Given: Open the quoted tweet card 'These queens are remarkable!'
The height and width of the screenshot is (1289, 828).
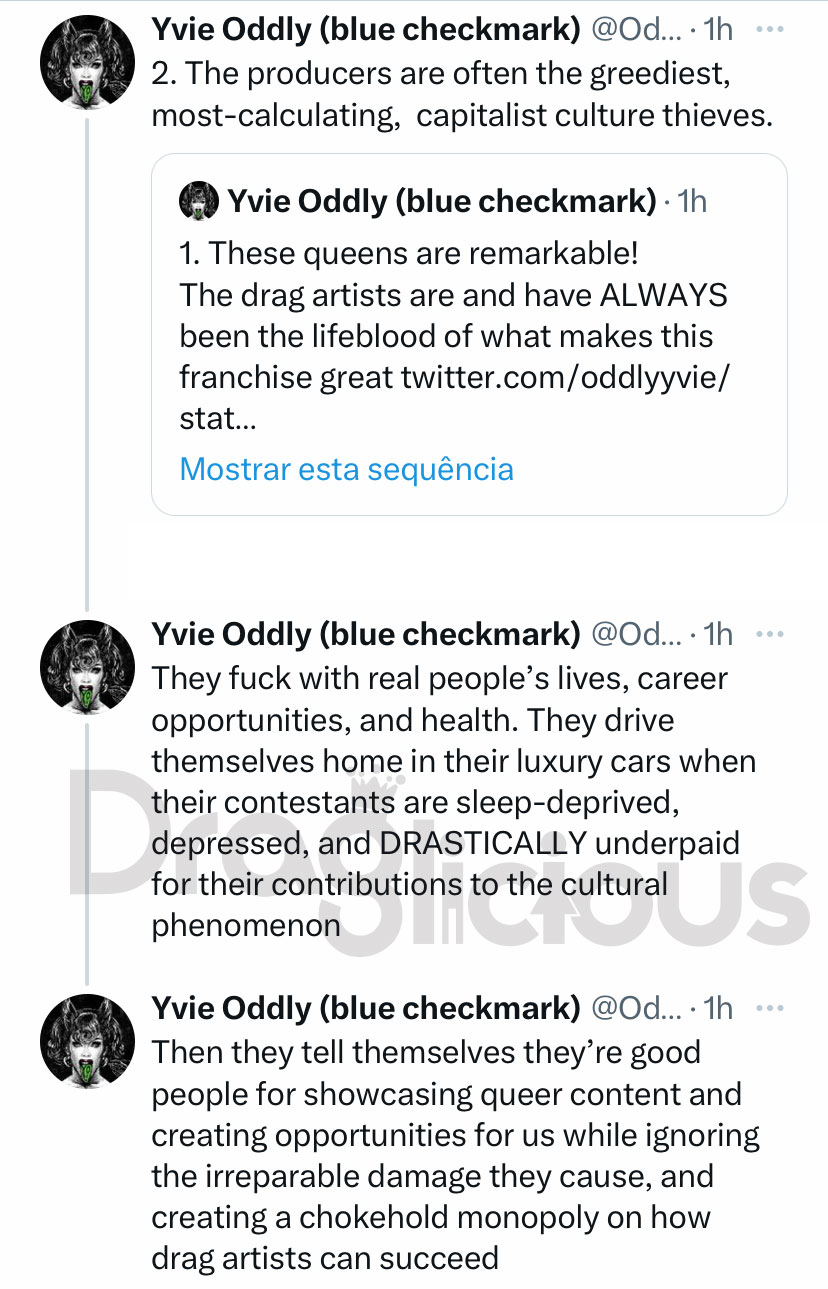Looking at the screenshot, I should pyautogui.click(x=469, y=334).
